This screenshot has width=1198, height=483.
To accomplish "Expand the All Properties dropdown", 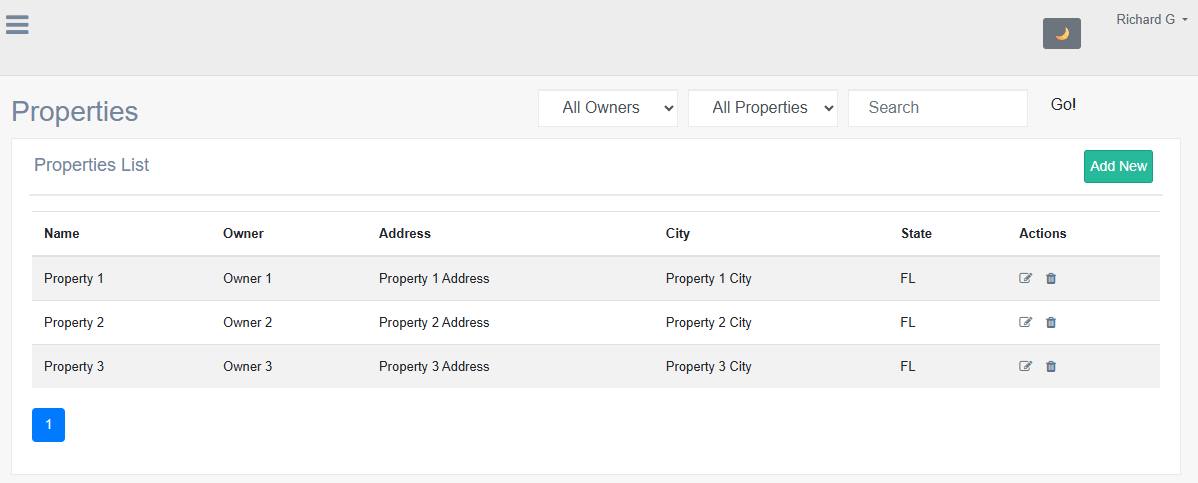I will [762, 108].
